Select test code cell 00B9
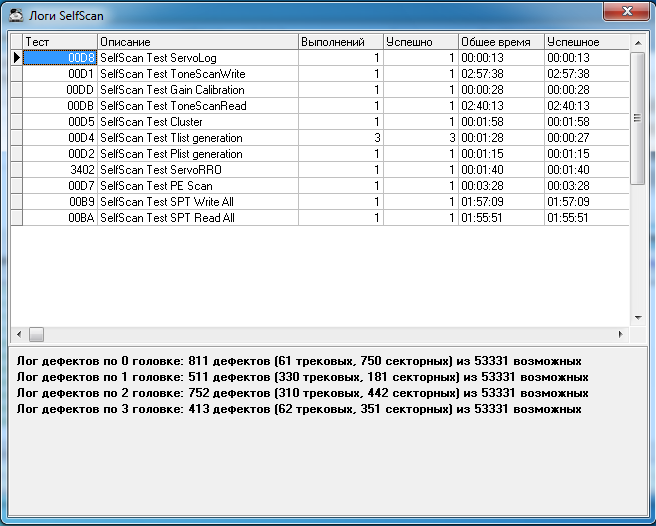 pos(60,202)
